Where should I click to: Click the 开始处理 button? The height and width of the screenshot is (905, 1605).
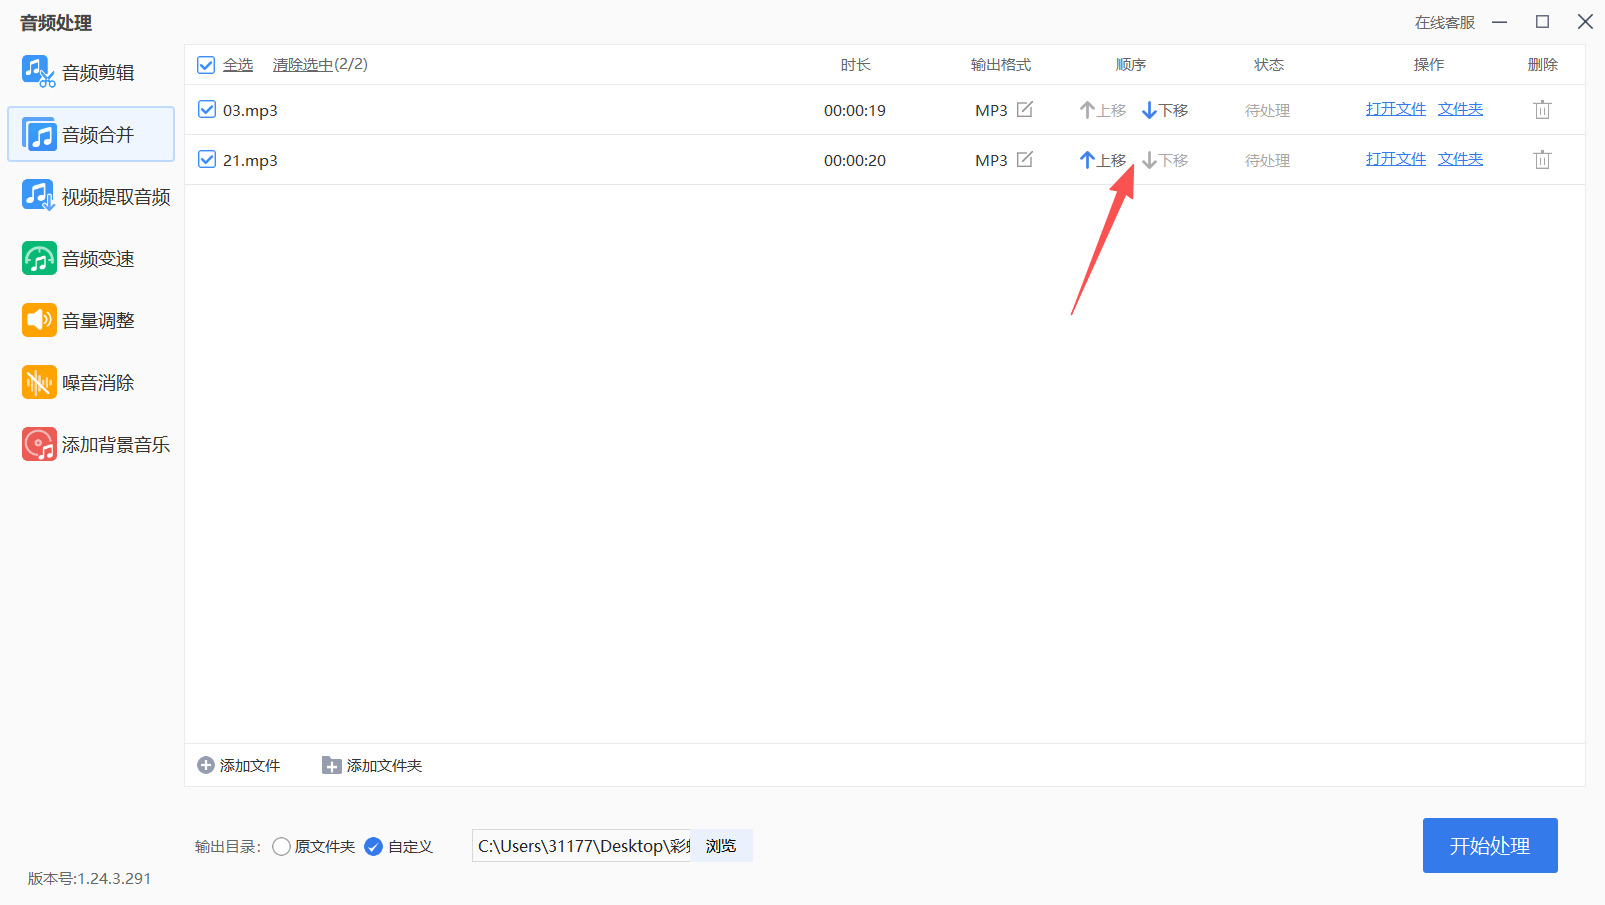1490,846
